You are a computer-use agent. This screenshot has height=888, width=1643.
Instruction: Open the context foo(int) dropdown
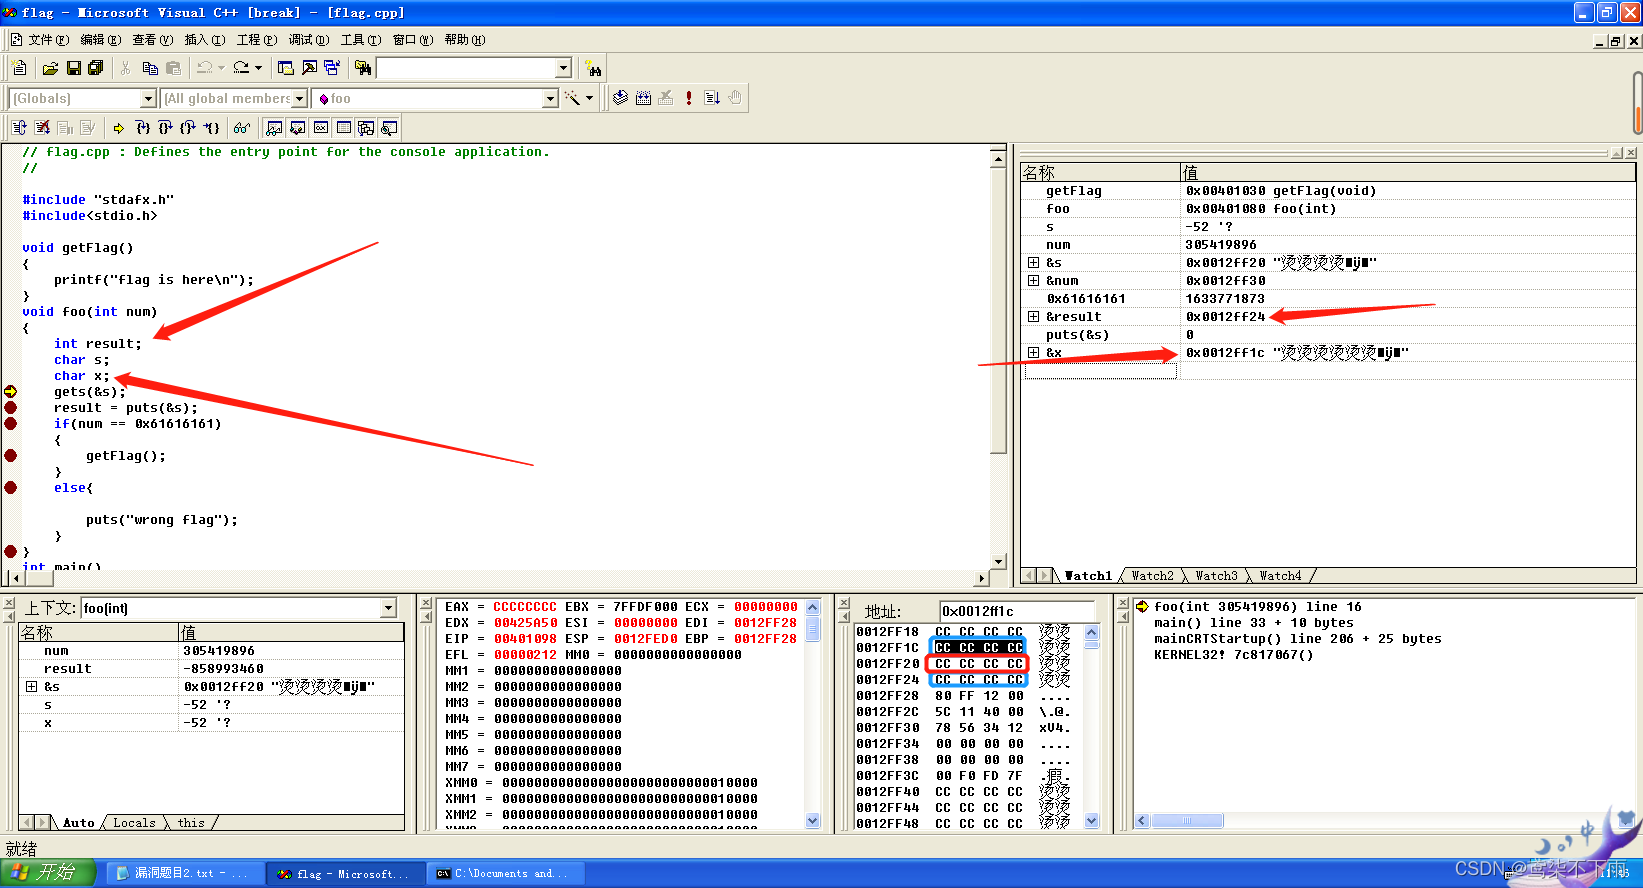click(389, 608)
